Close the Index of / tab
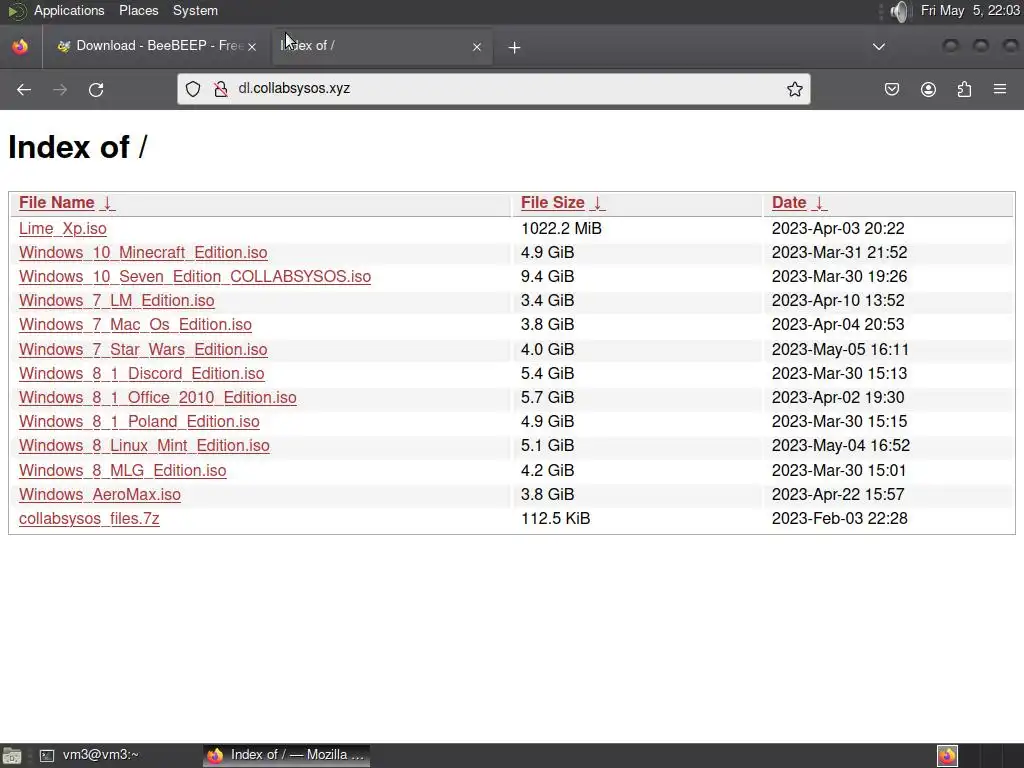The width and height of the screenshot is (1024, 768). pos(477,46)
